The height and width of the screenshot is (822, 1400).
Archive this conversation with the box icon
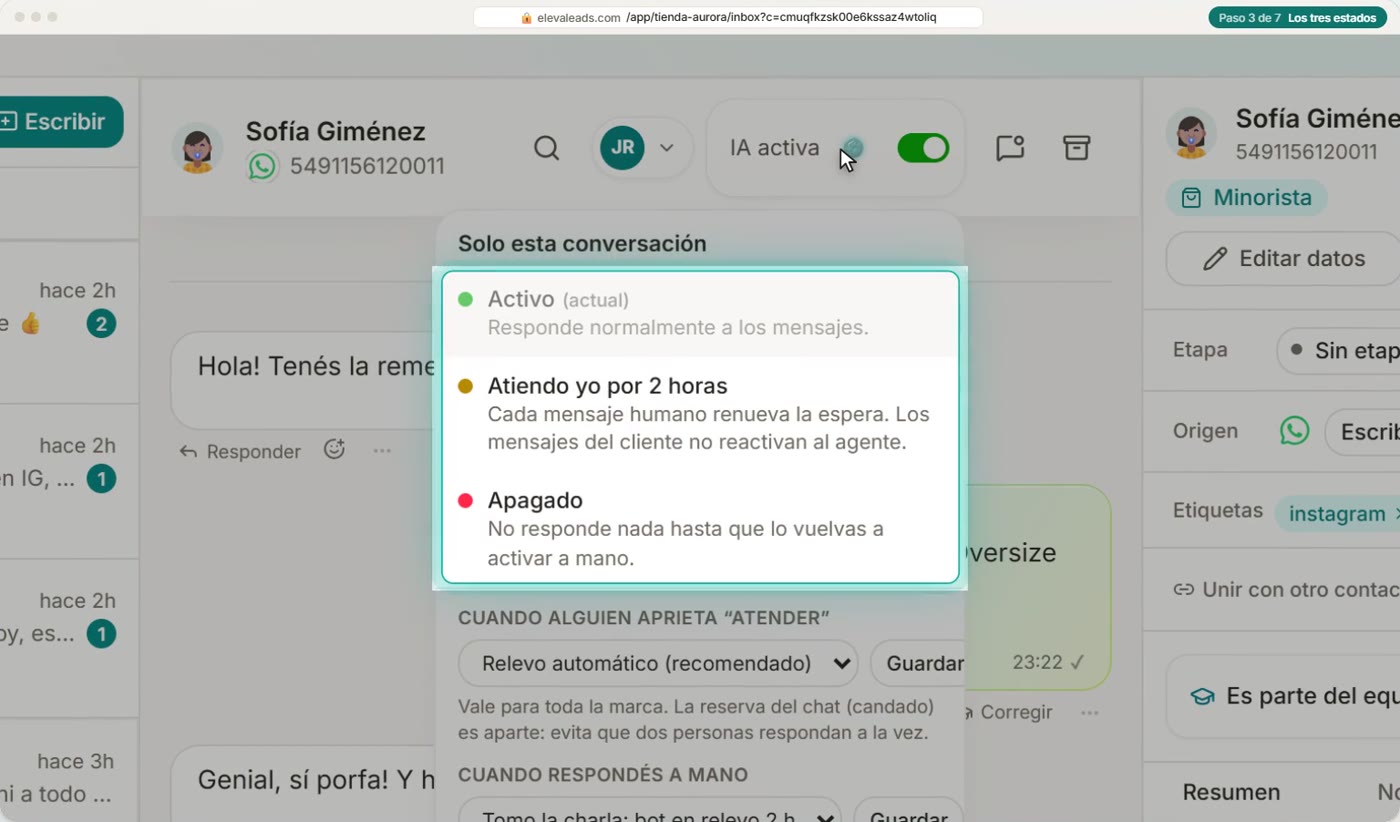click(1076, 148)
